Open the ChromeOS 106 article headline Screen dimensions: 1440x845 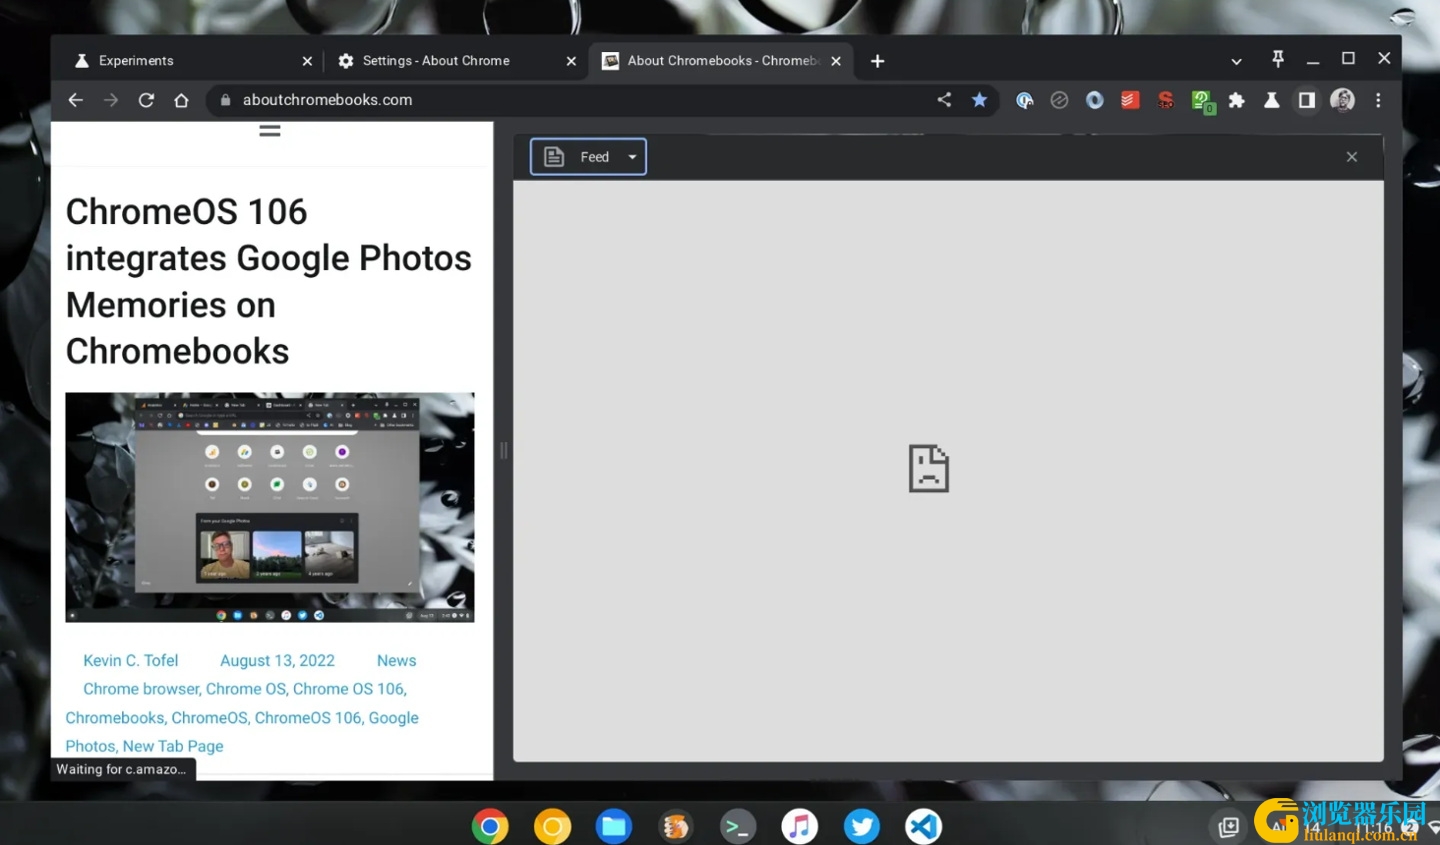[x=268, y=281]
